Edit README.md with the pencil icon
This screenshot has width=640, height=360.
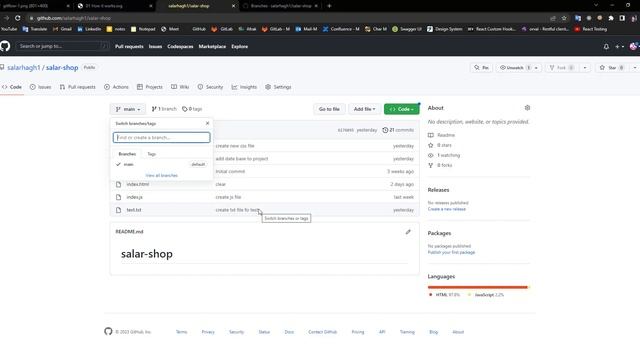pyautogui.click(x=408, y=232)
